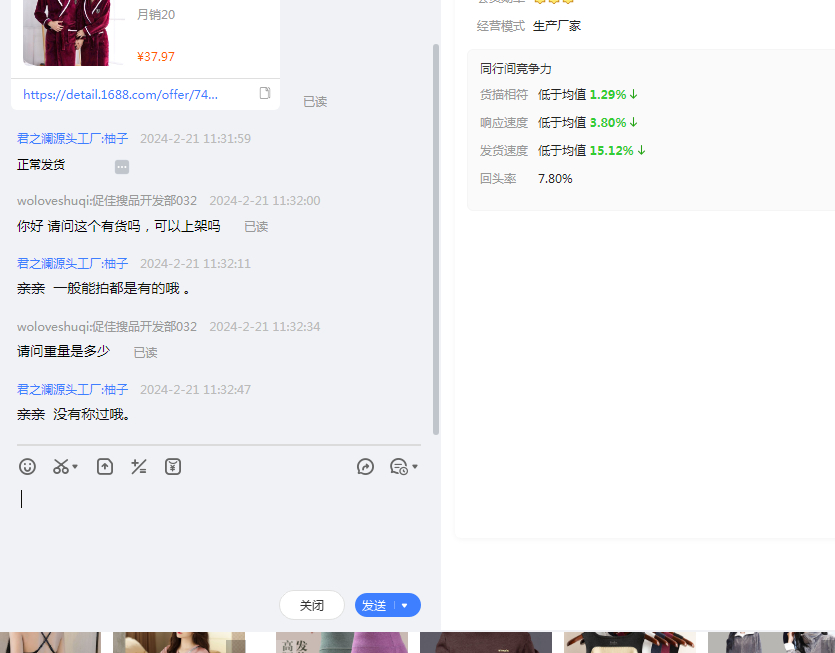This screenshot has height=653, width=835.
Task: Open the plus-minus calculator icon
Action: pyautogui.click(x=138, y=467)
